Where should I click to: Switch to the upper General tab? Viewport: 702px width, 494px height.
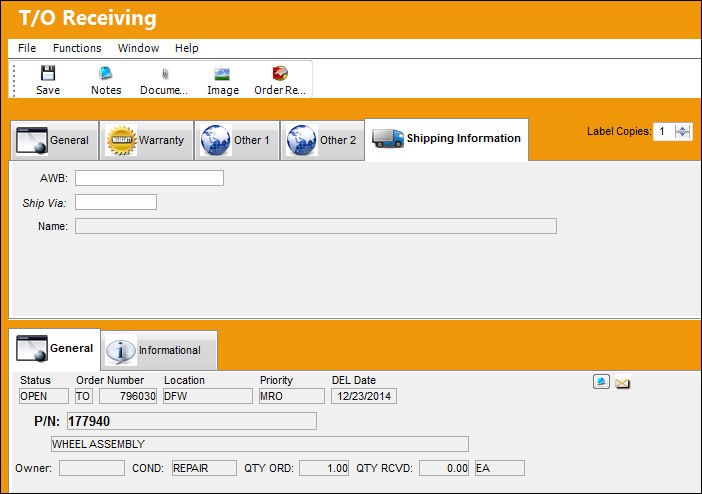click(54, 140)
